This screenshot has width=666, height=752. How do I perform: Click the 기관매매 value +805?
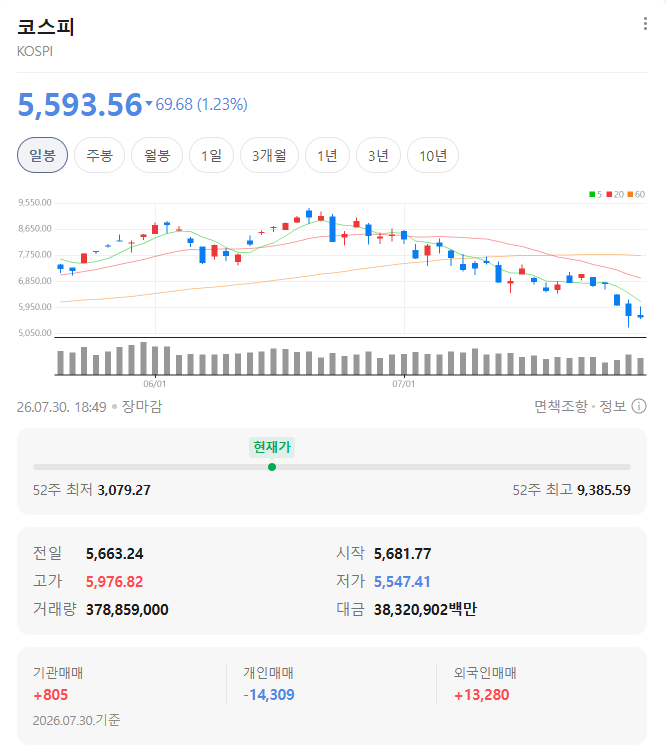tap(50, 694)
